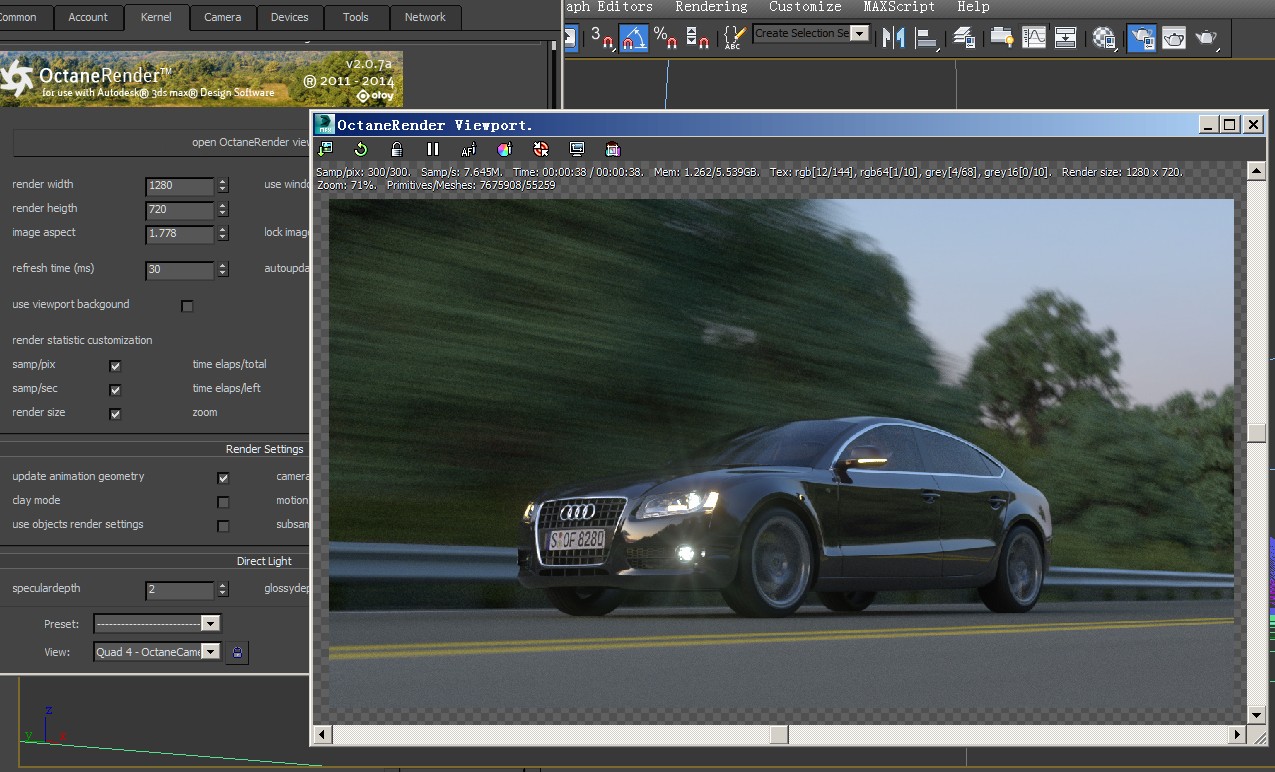1275x772 pixels.
Task: Click the image aspect value field
Action: click(x=180, y=233)
